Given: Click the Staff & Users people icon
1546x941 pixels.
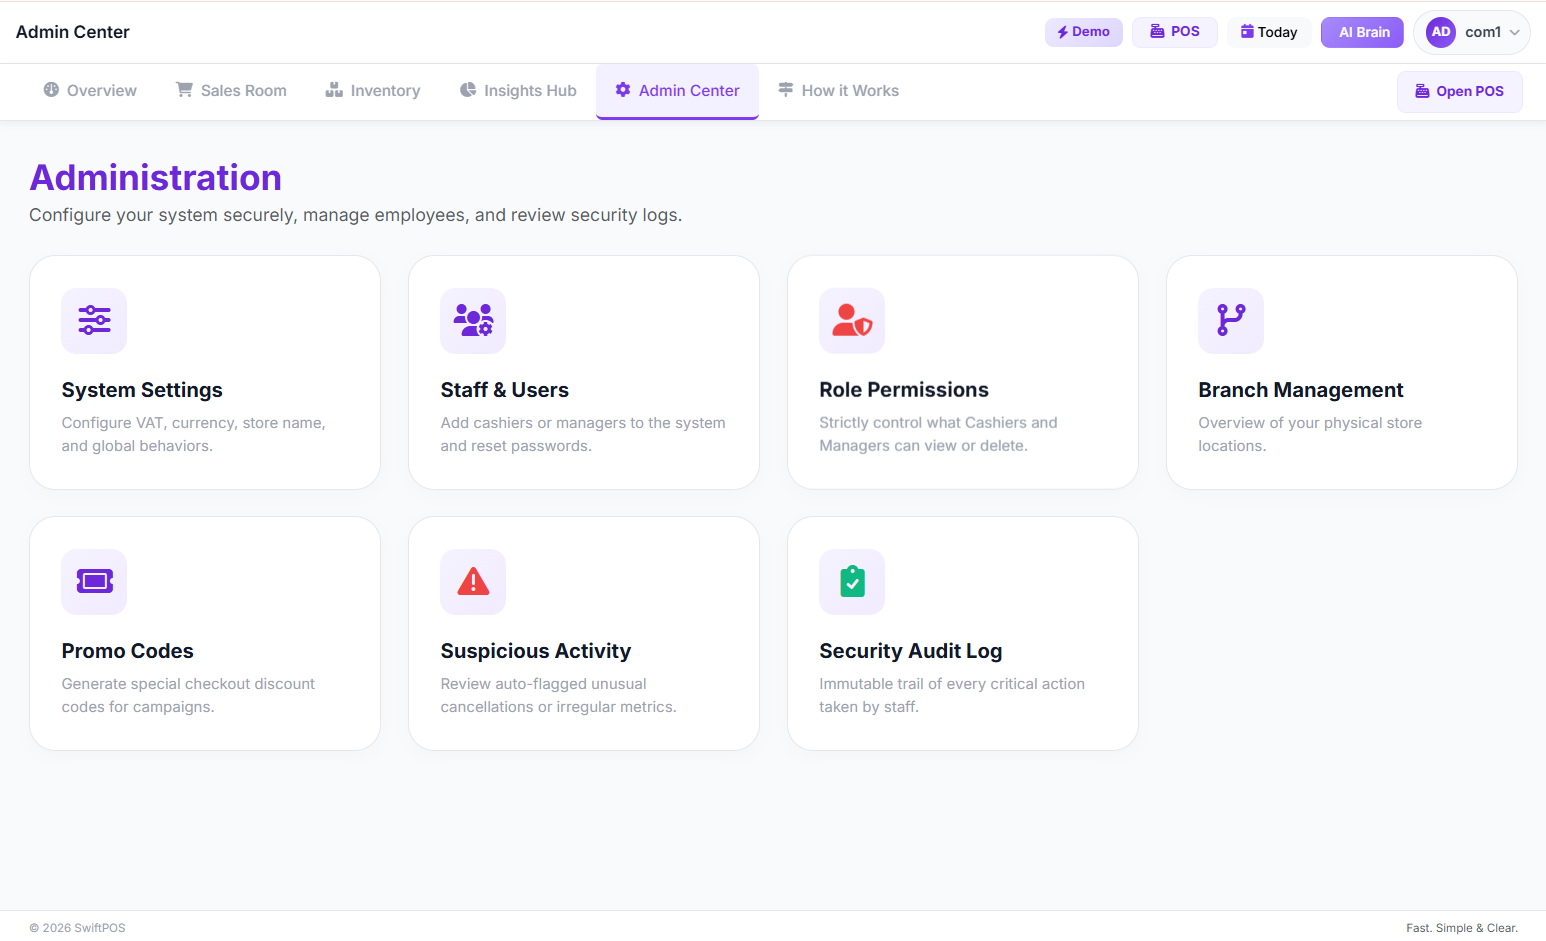Looking at the screenshot, I should 473,320.
